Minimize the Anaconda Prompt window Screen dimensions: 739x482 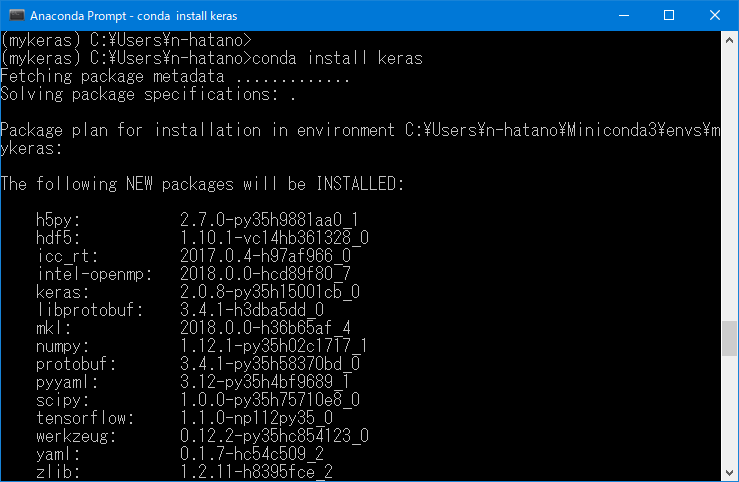tap(625, 16)
